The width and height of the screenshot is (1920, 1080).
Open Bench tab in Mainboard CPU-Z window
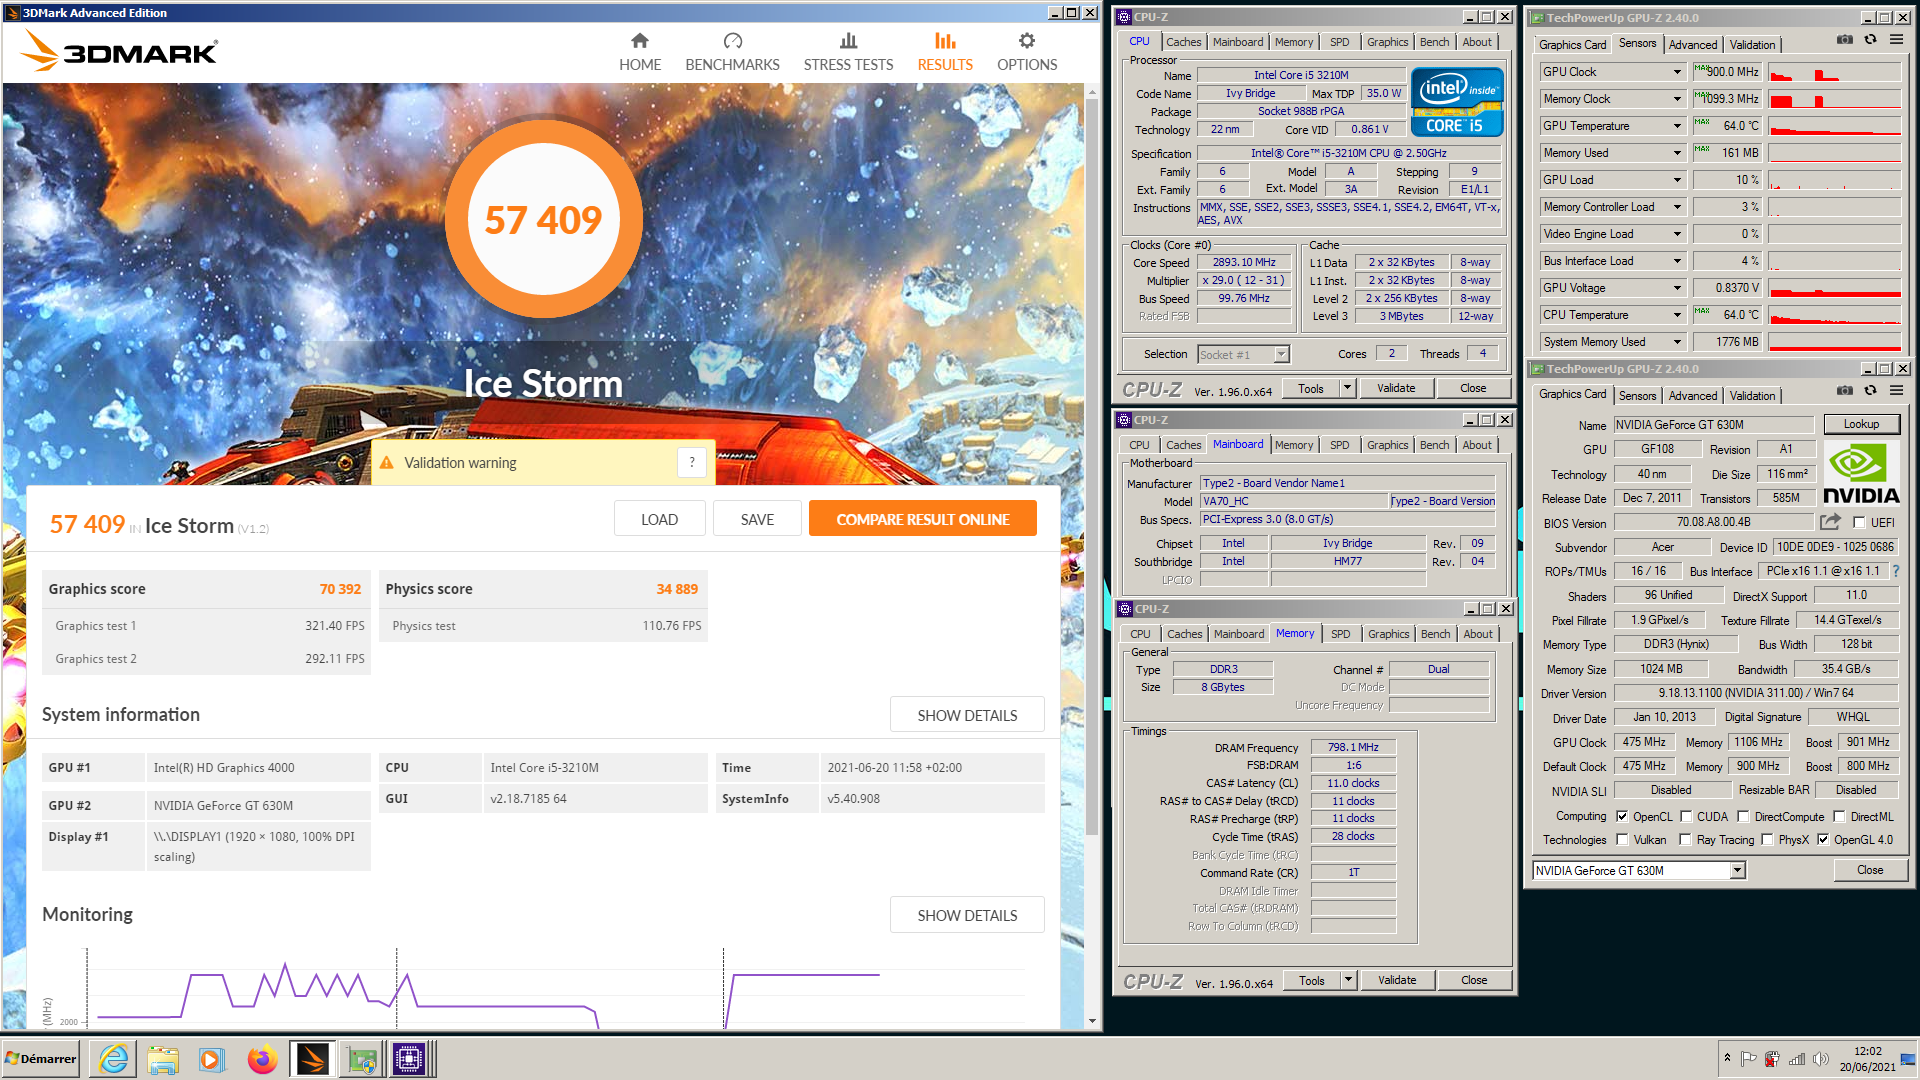(x=1434, y=445)
